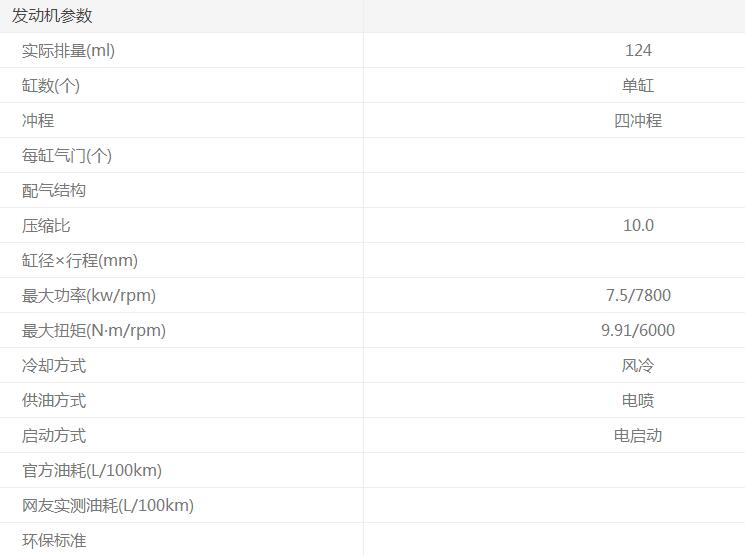Select the 缸径×行程(mm) label

80,261
